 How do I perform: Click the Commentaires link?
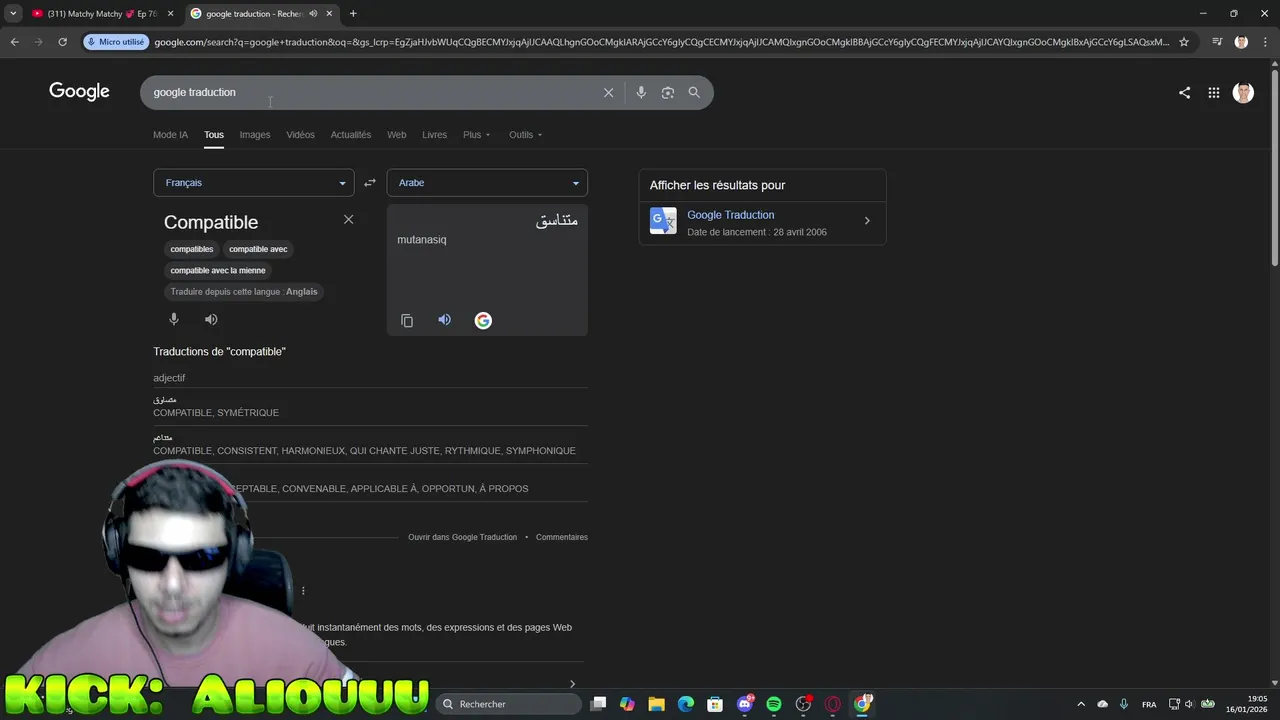(x=562, y=537)
